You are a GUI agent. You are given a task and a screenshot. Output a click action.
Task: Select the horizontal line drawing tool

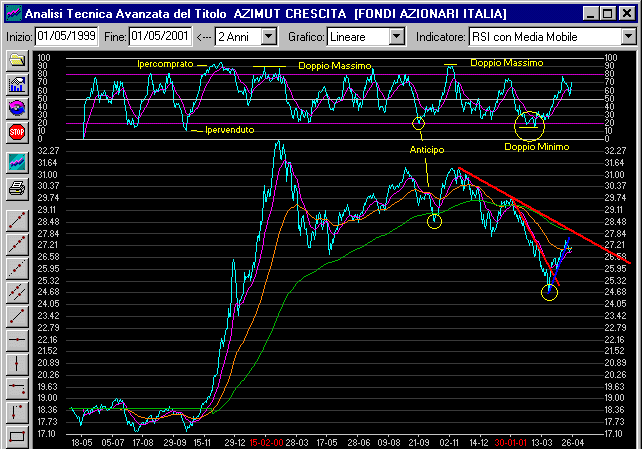16,340
